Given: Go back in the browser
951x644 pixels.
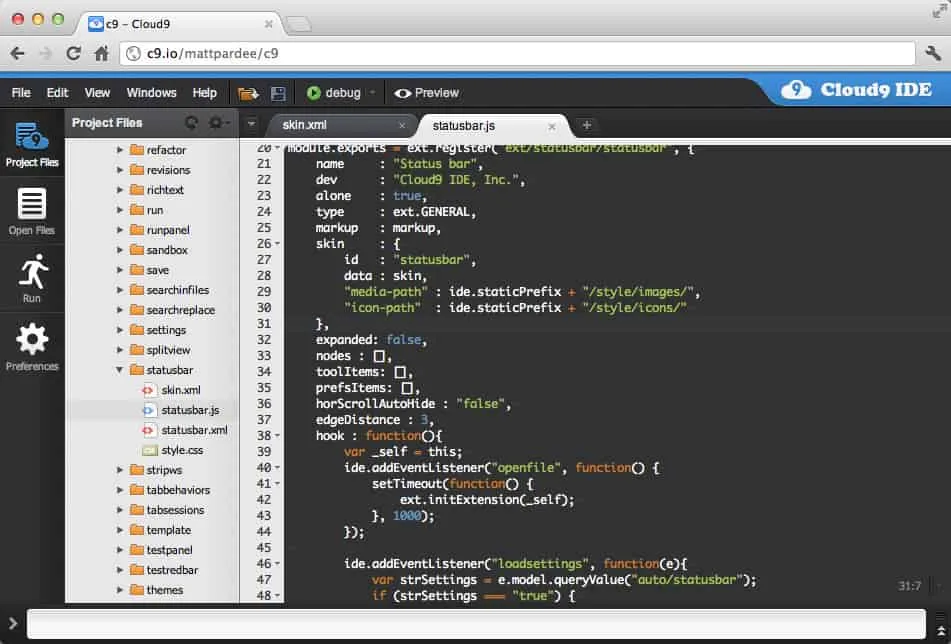Looking at the screenshot, I should point(18,54).
